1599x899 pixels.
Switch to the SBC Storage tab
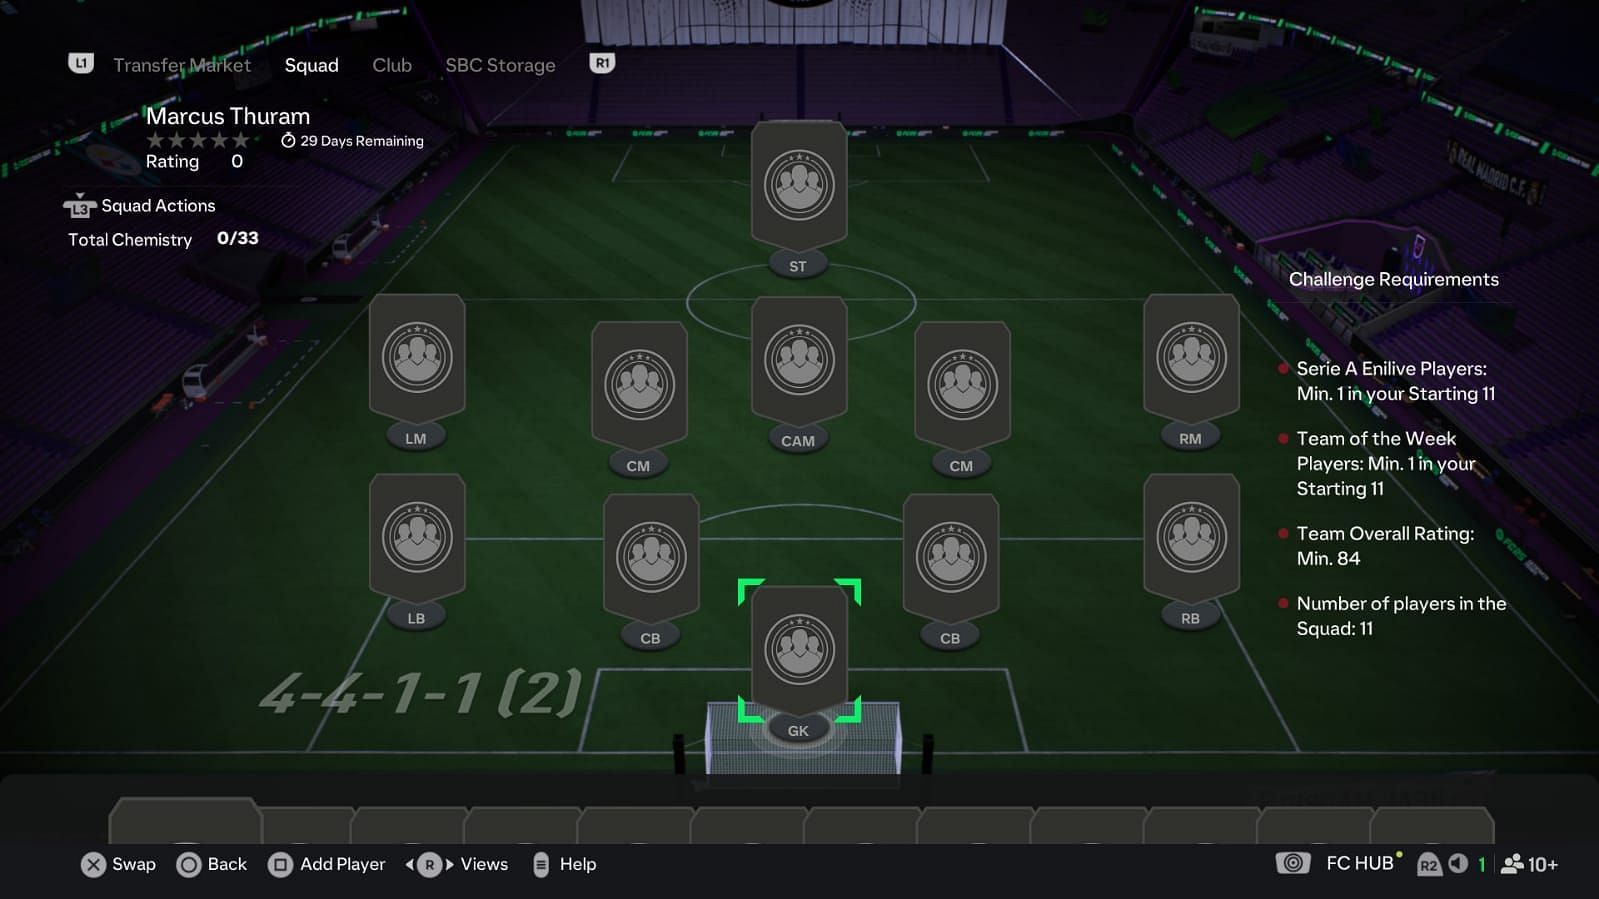pyautogui.click(x=500, y=65)
